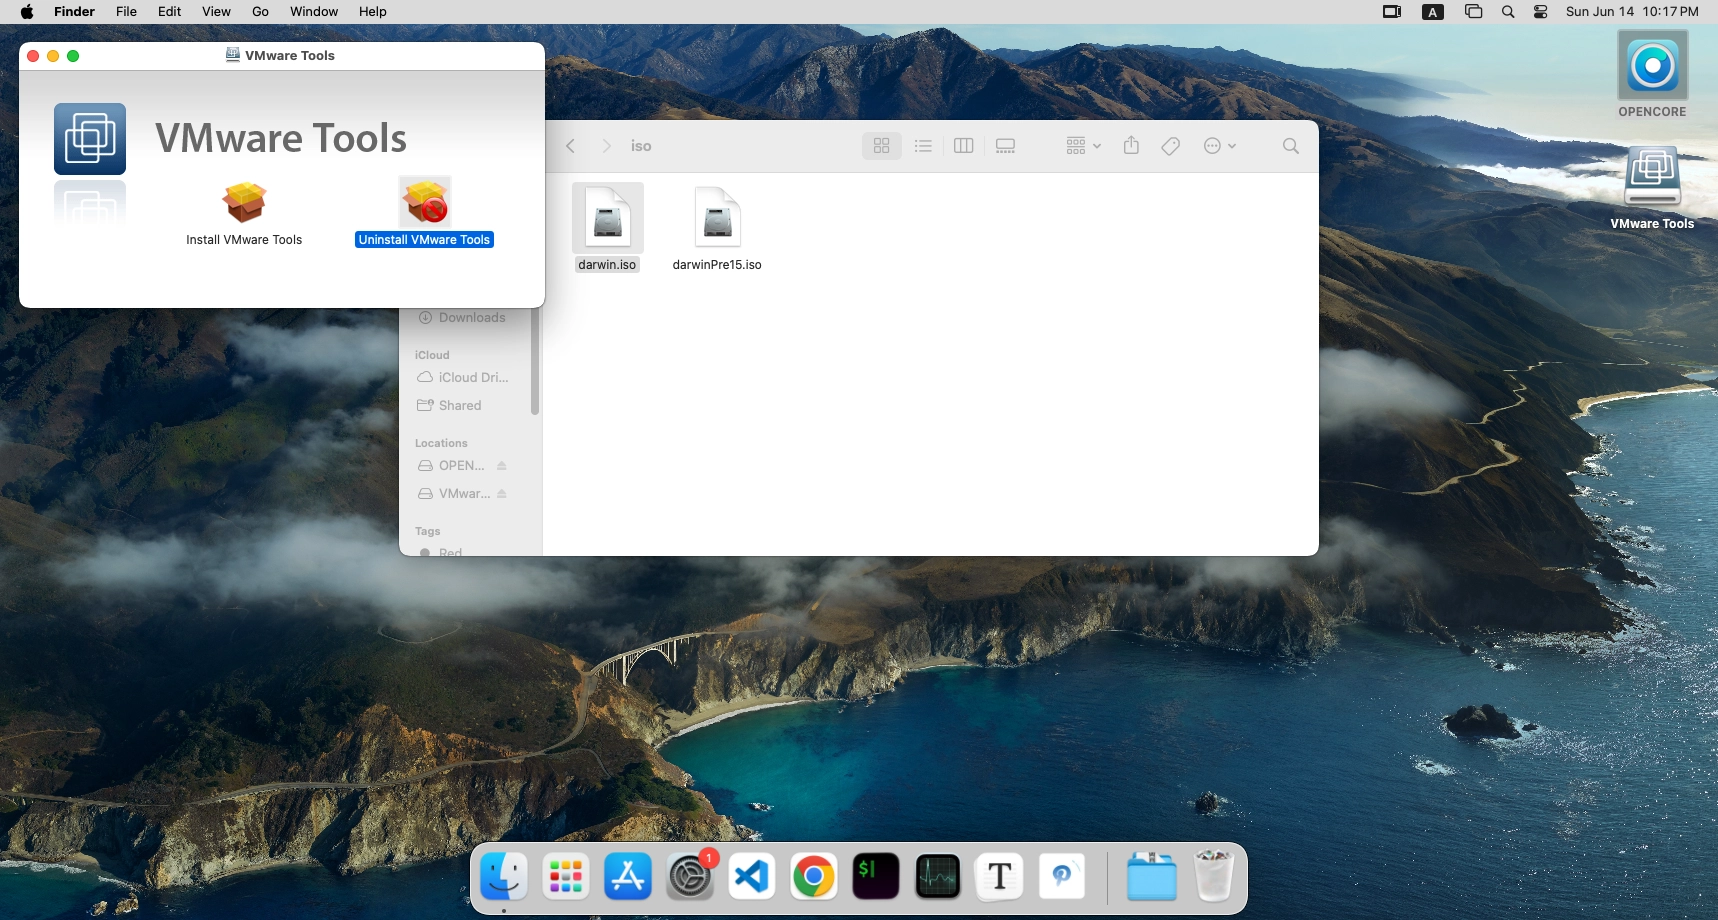Click the Finder sidebar scrollbar
1718x920 pixels.
[x=535, y=360]
